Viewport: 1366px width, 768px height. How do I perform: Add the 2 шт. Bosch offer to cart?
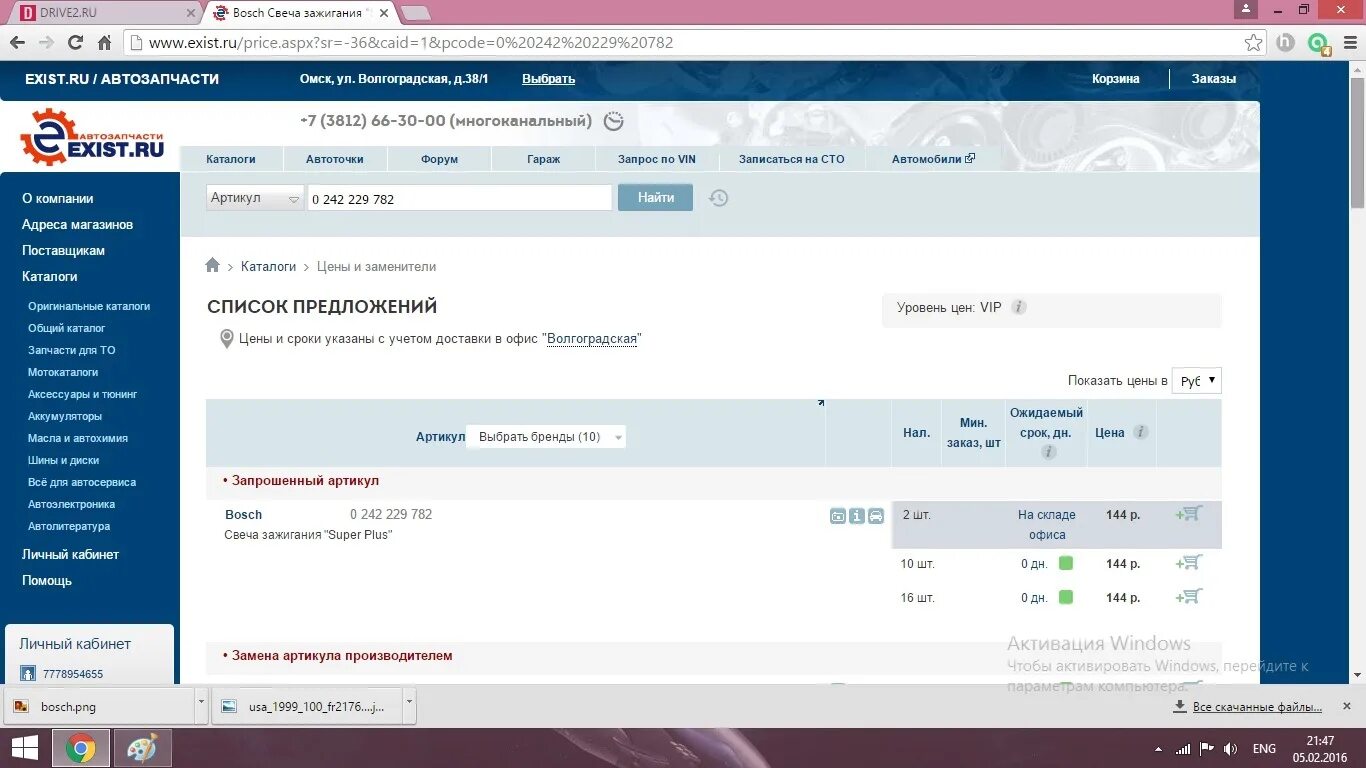[1189, 514]
